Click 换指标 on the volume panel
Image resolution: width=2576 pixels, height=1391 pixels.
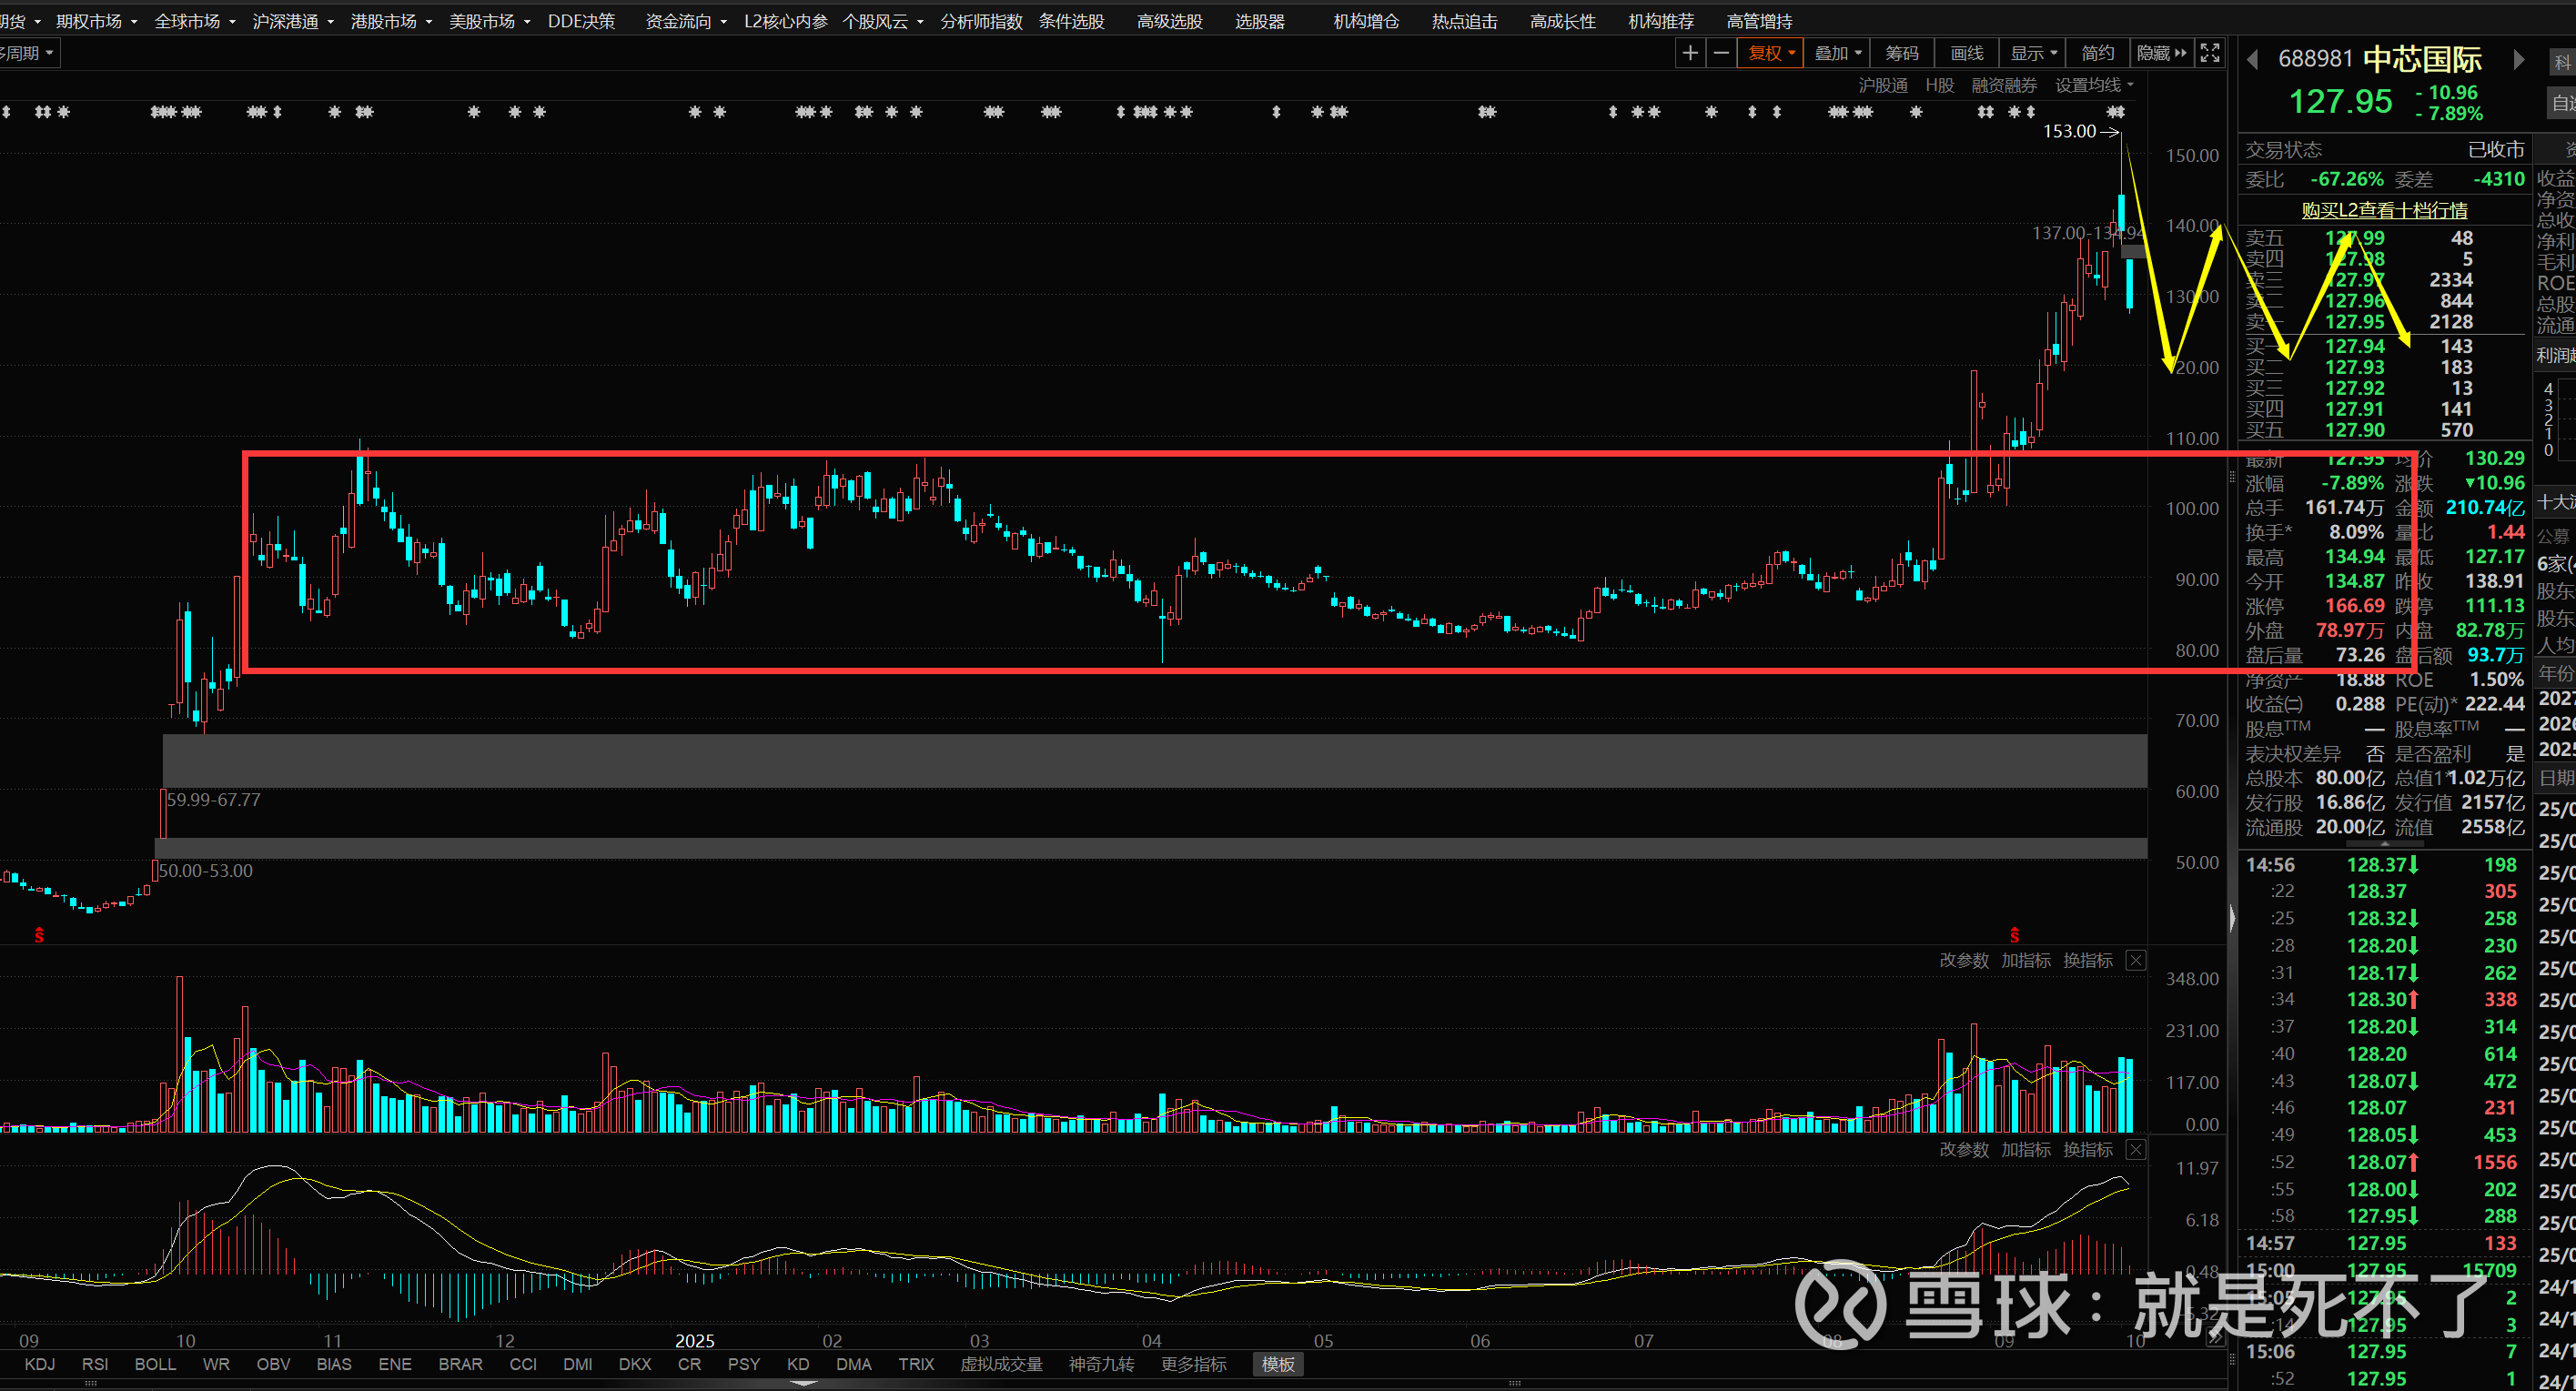[x=2088, y=960]
